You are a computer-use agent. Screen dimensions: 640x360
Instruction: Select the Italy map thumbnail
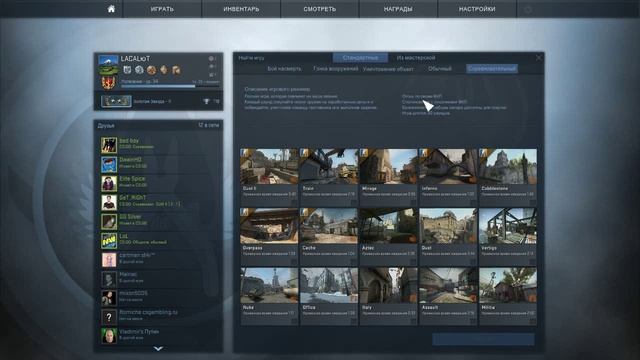pyautogui.click(x=388, y=285)
